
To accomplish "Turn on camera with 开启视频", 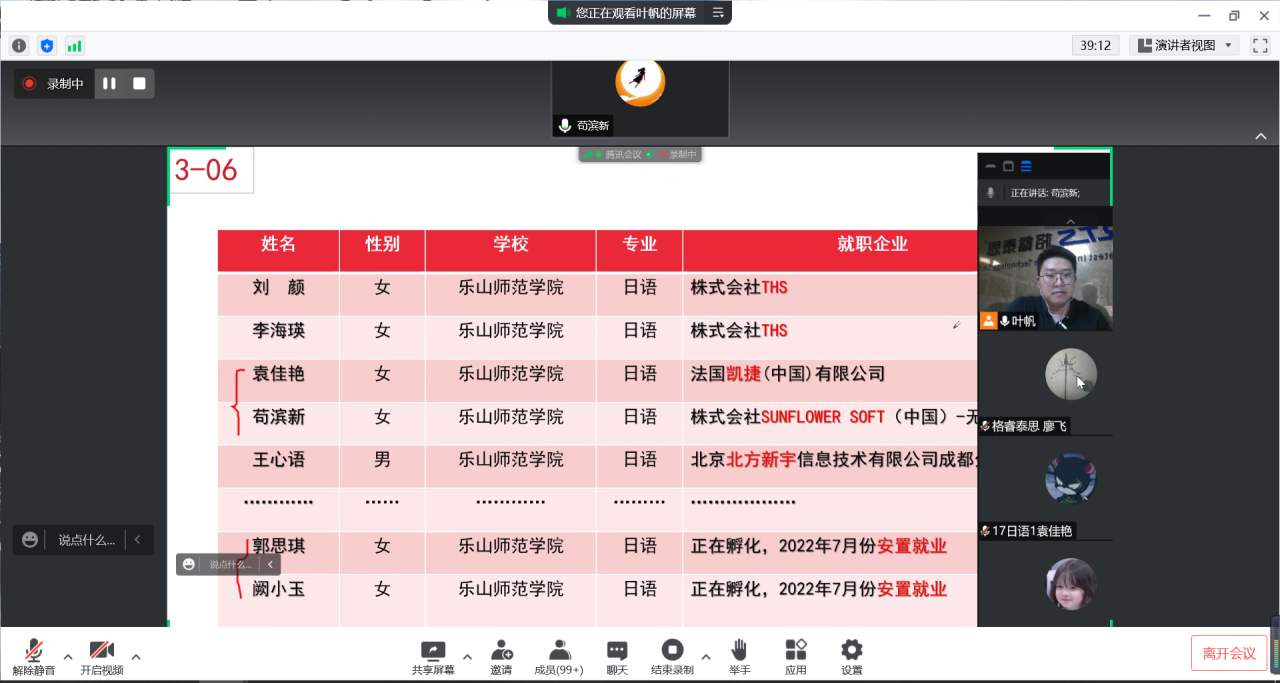I will click(x=102, y=657).
